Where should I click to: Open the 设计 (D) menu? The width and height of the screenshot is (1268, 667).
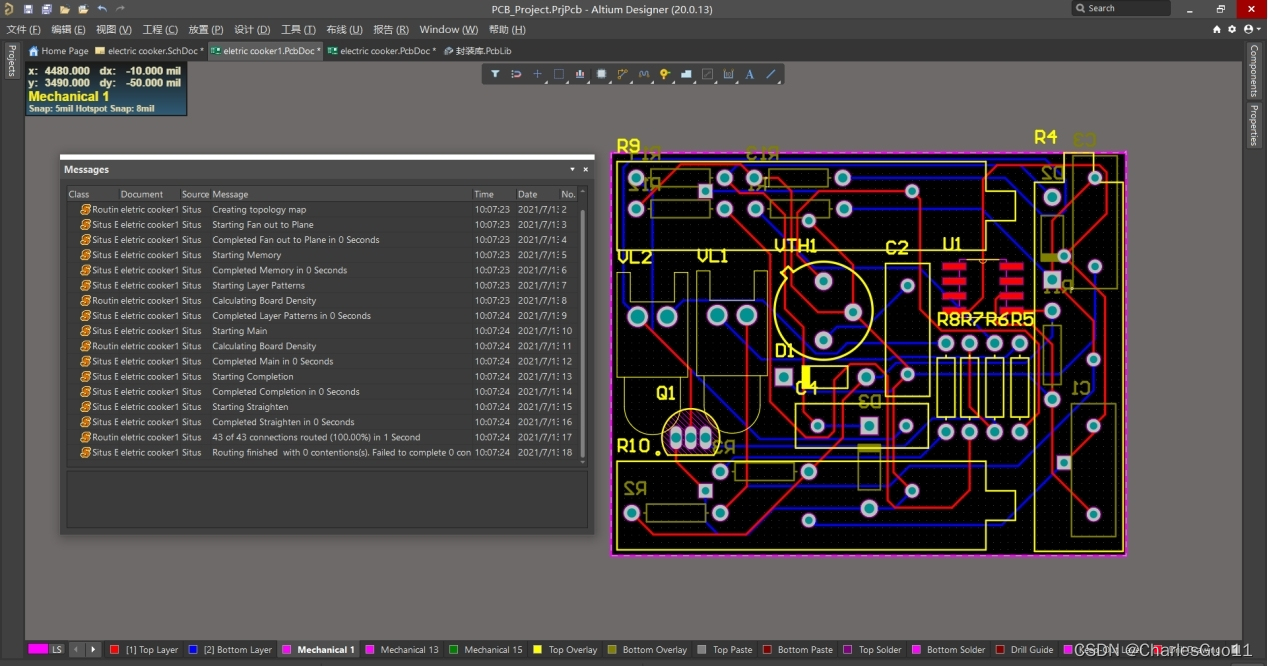[252, 30]
